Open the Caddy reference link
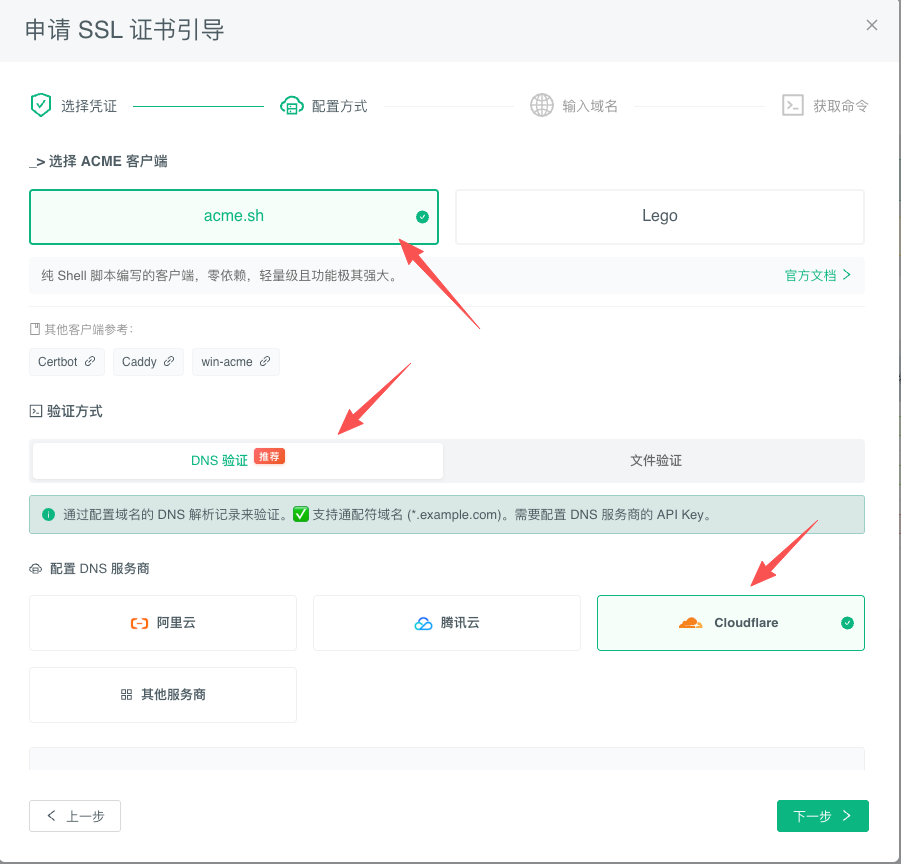The image size is (901, 864). [x=148, y=362]
